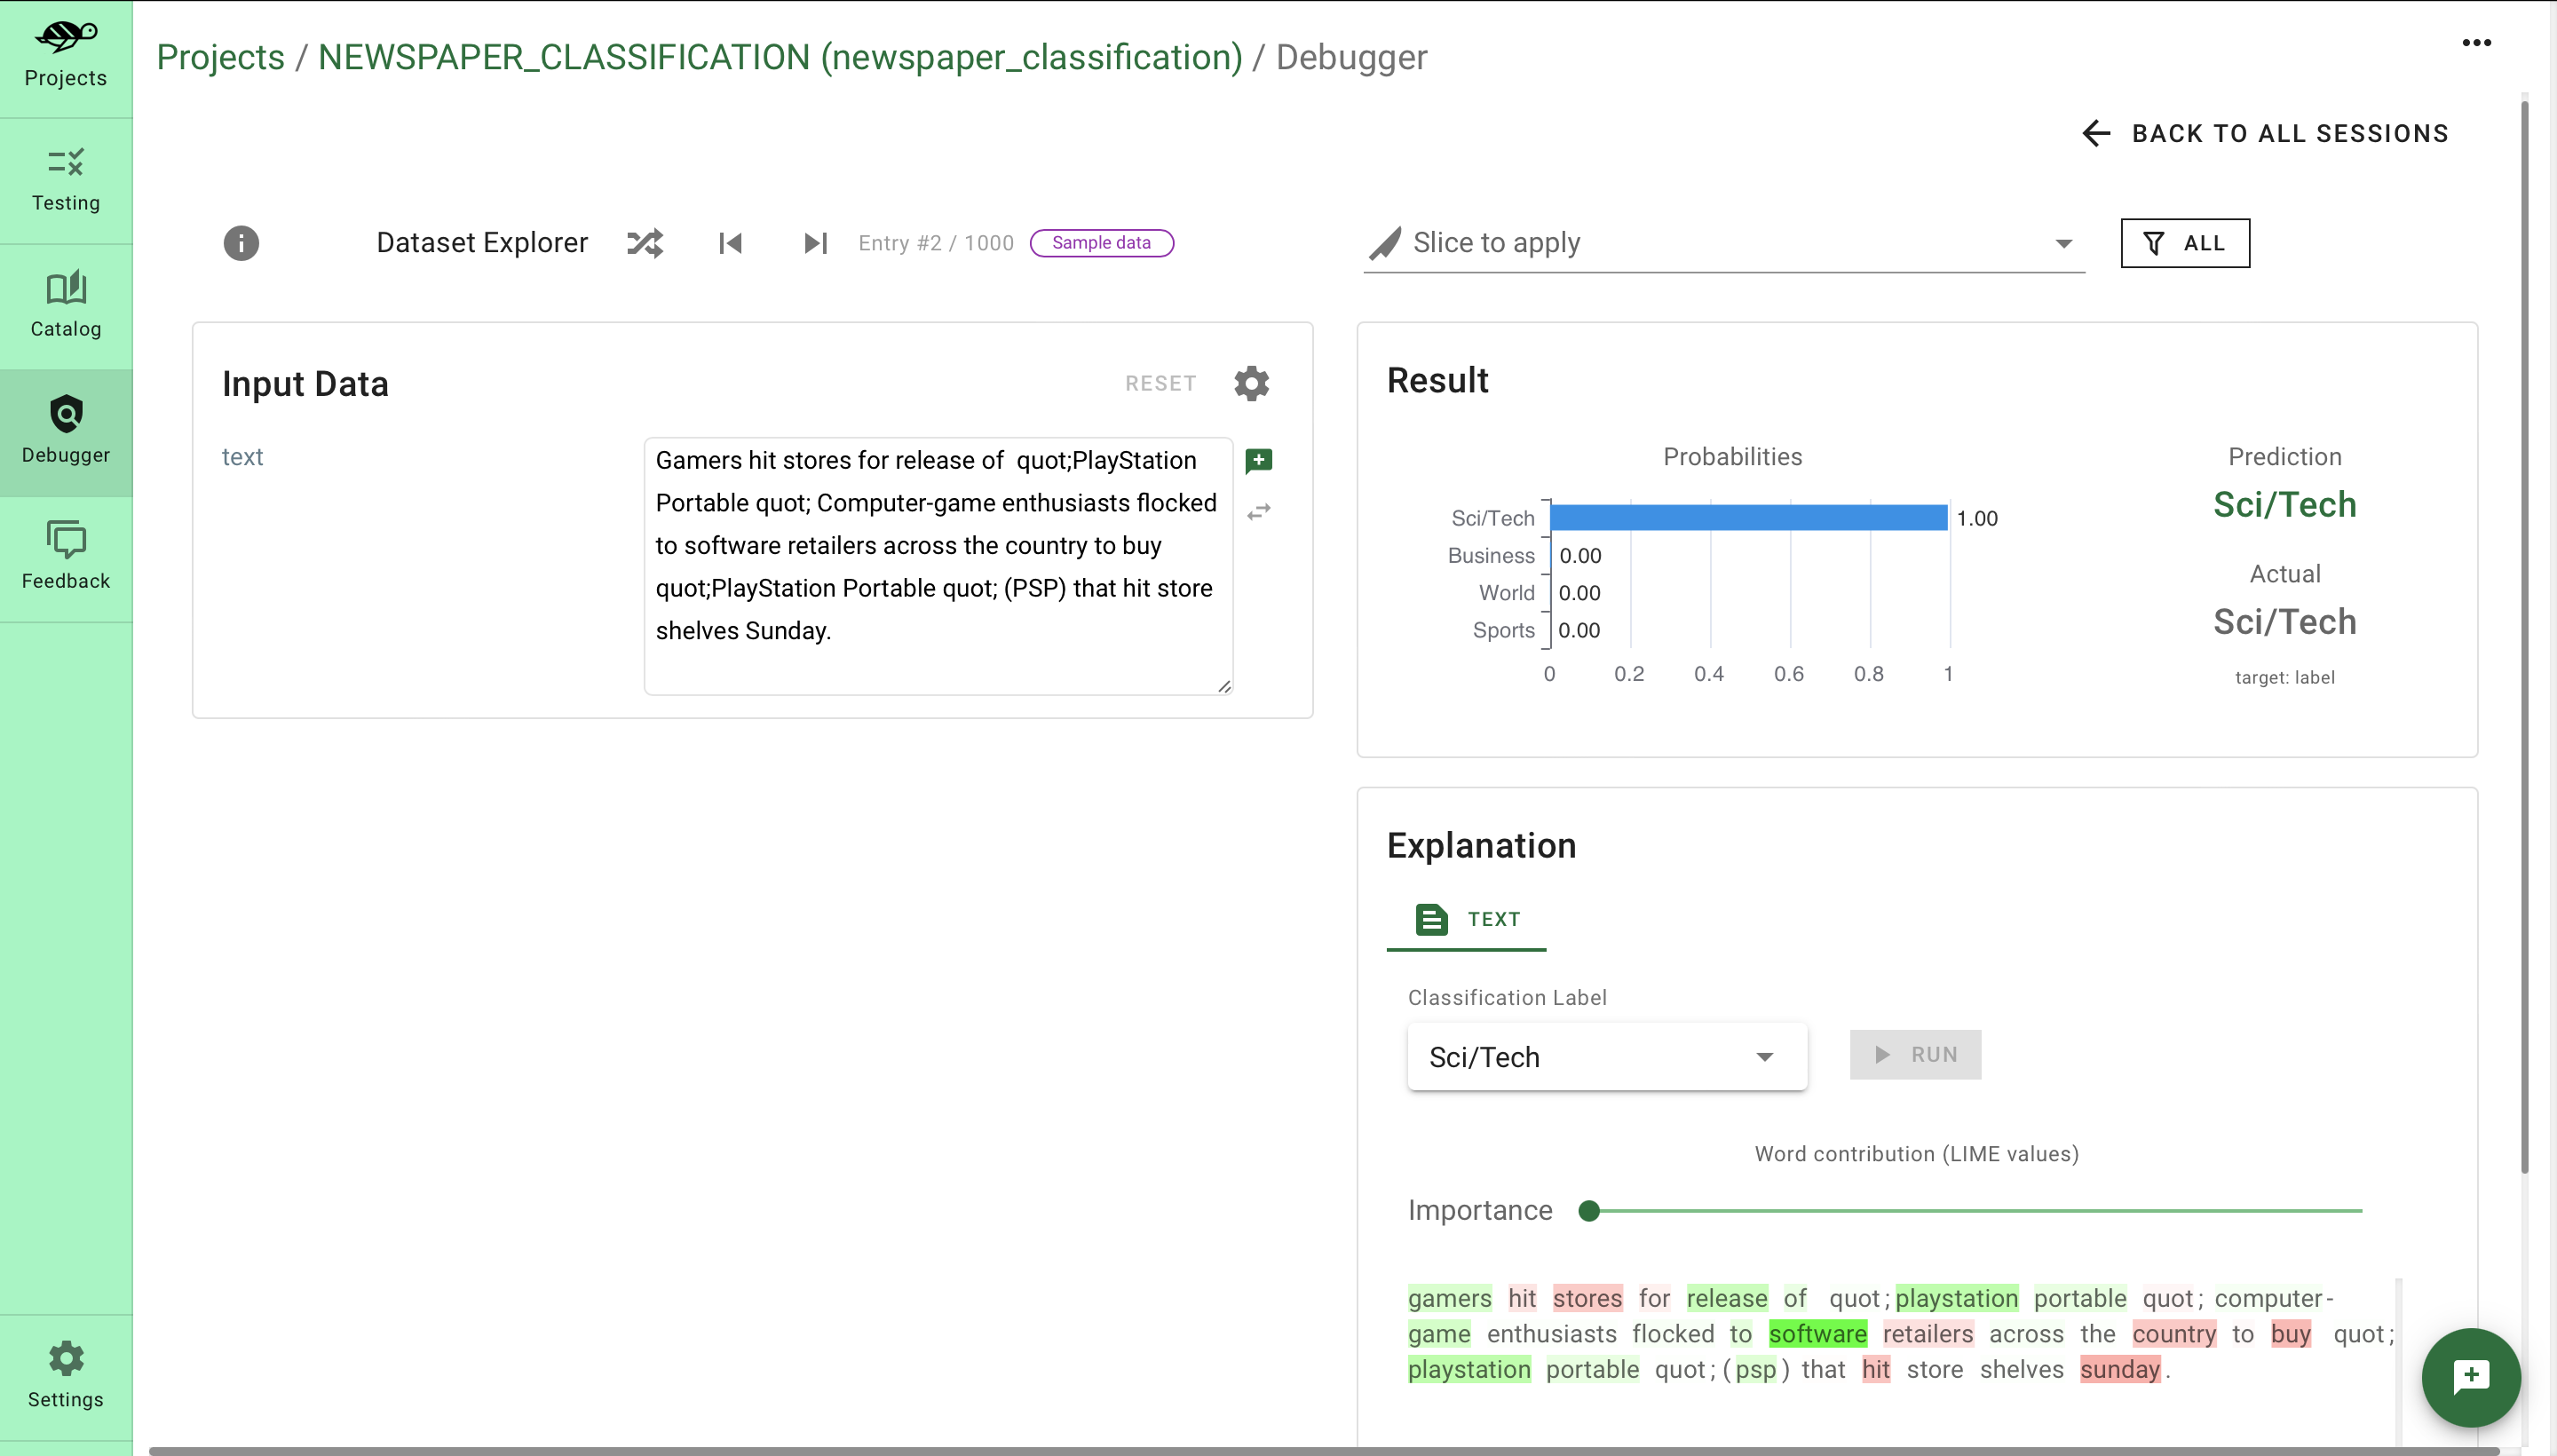Click the bottom horizontal scrollbar
The width and height of the screenshot is (2557, 1456).
click(1324, 1450)
